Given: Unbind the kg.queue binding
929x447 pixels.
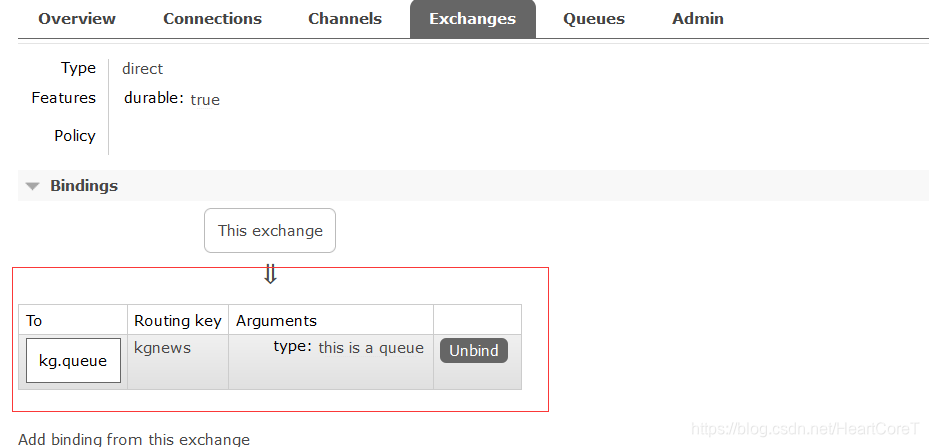Looking at the screenshot, I should click(473, 350).
